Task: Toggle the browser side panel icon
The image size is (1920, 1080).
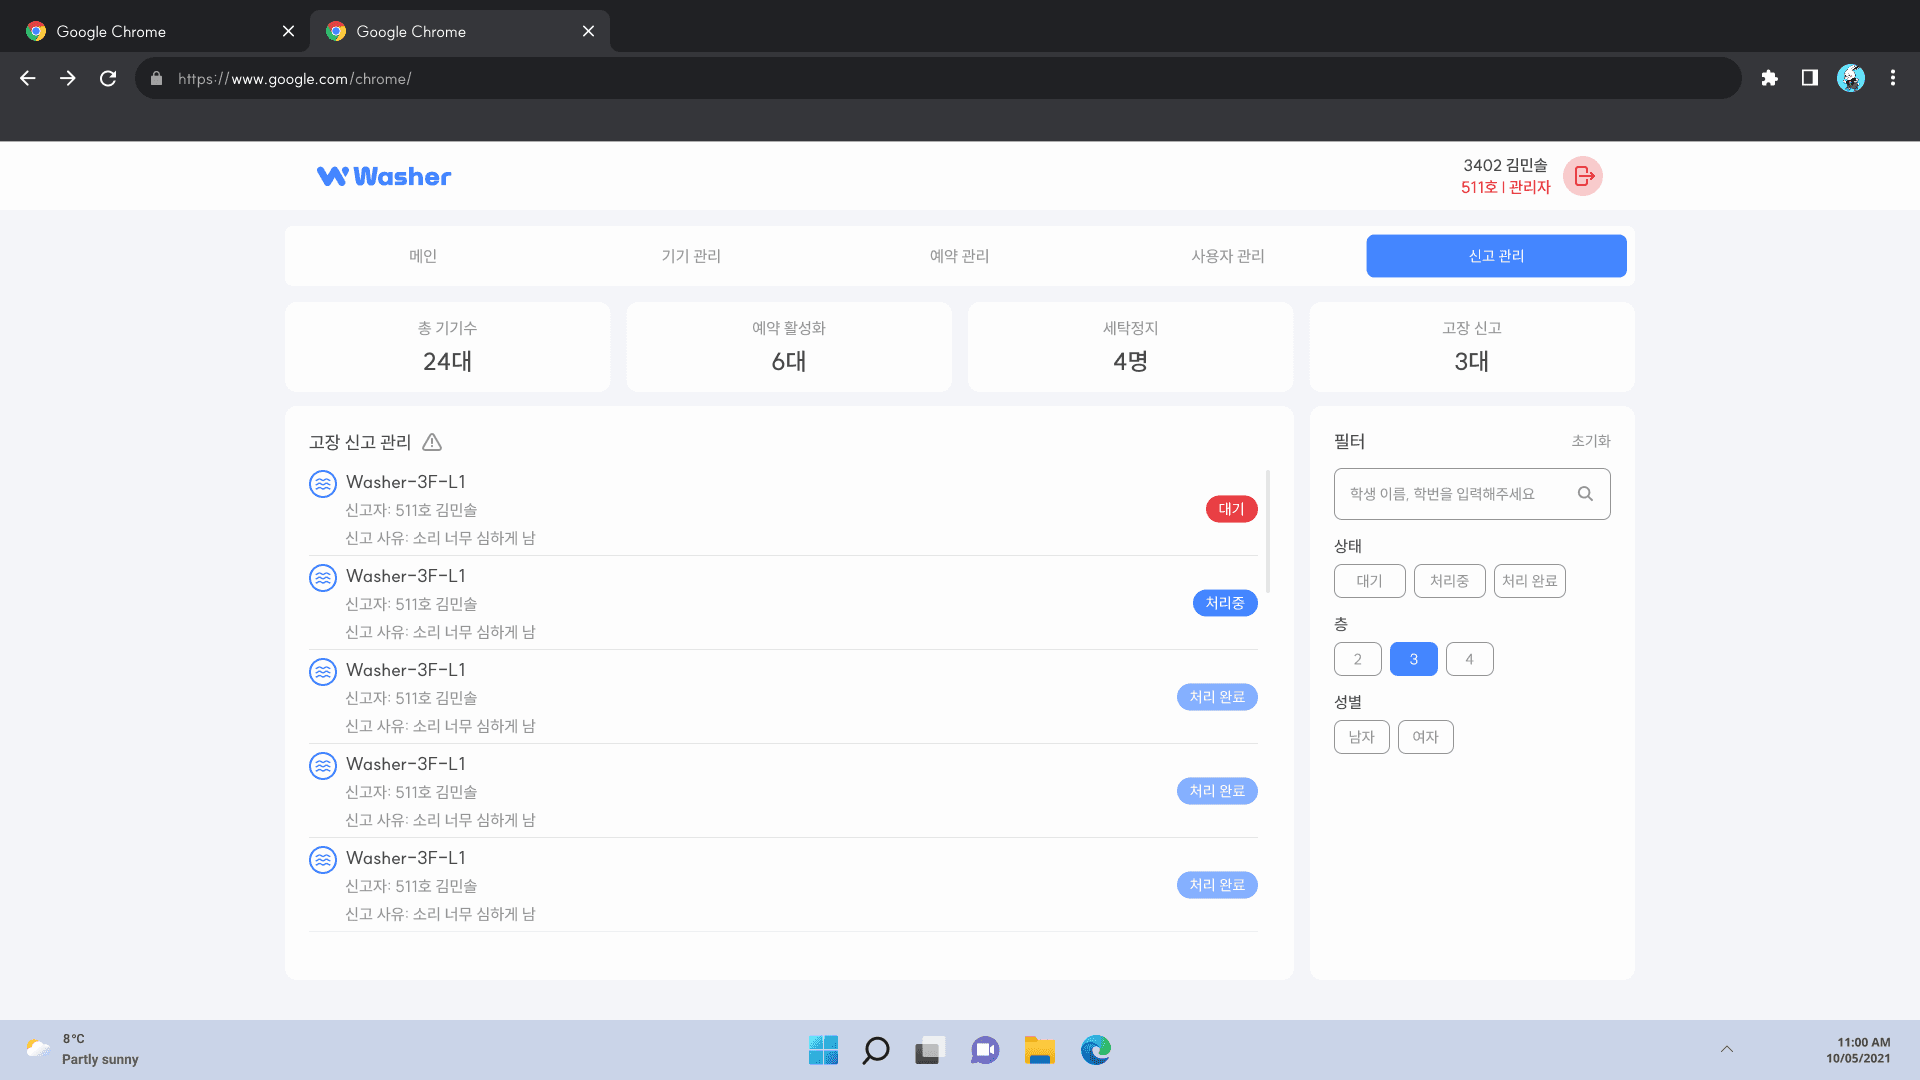Action: tap(1810, 78)
